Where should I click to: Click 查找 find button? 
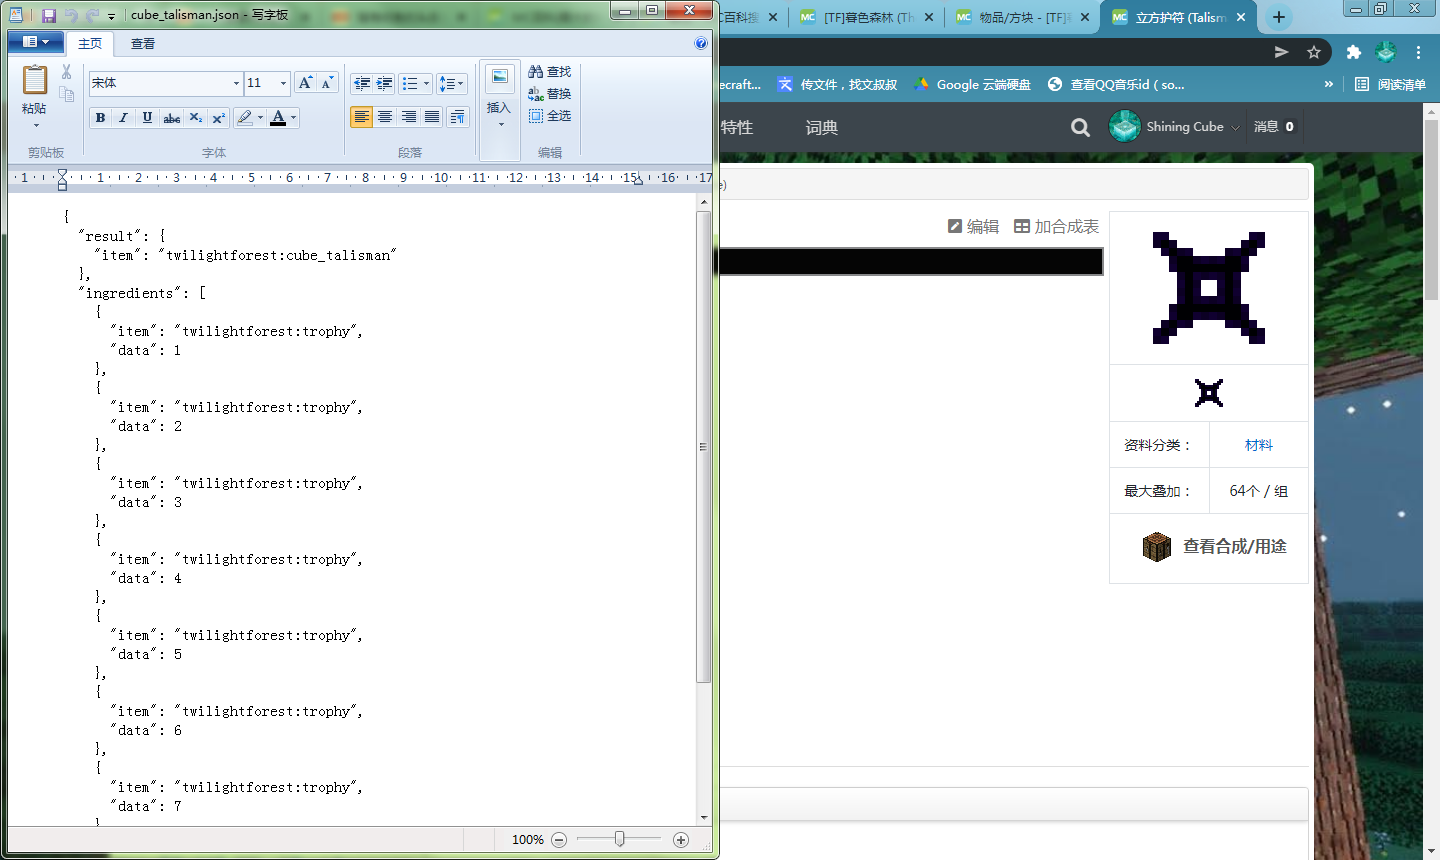point(550,72)
